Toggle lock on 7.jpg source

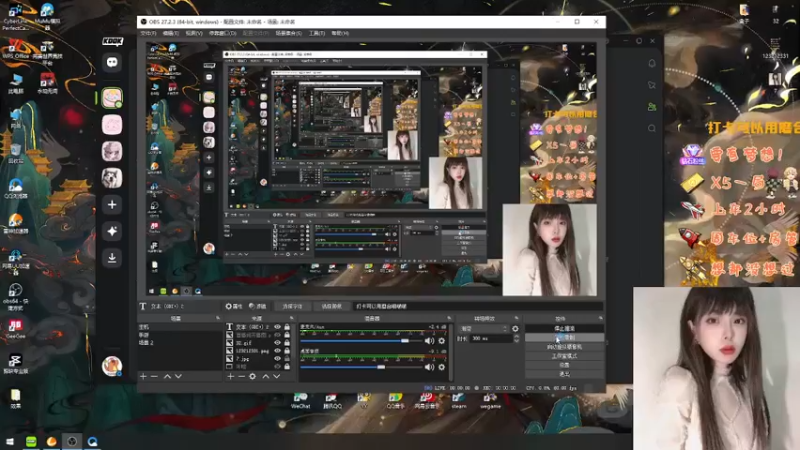pyautogui.click(x=287, y=359)
